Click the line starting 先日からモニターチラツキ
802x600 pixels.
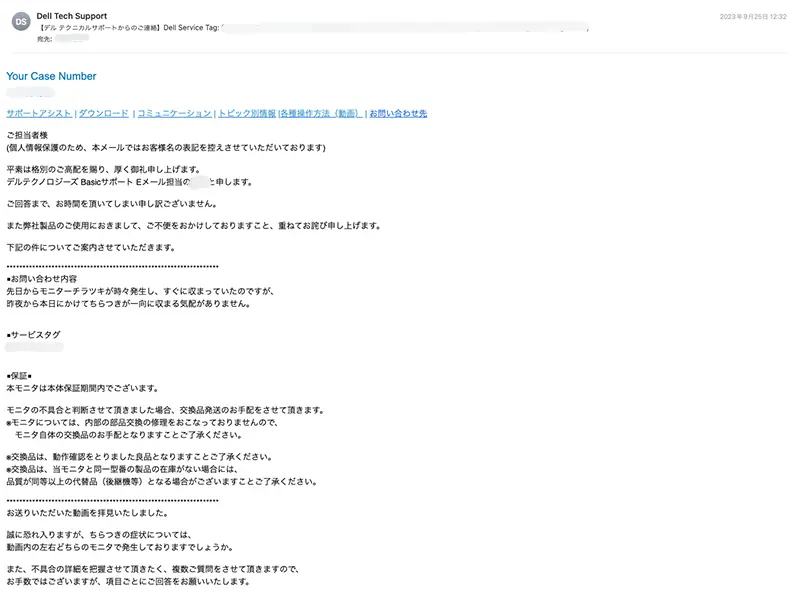click(x=141, y=291)
